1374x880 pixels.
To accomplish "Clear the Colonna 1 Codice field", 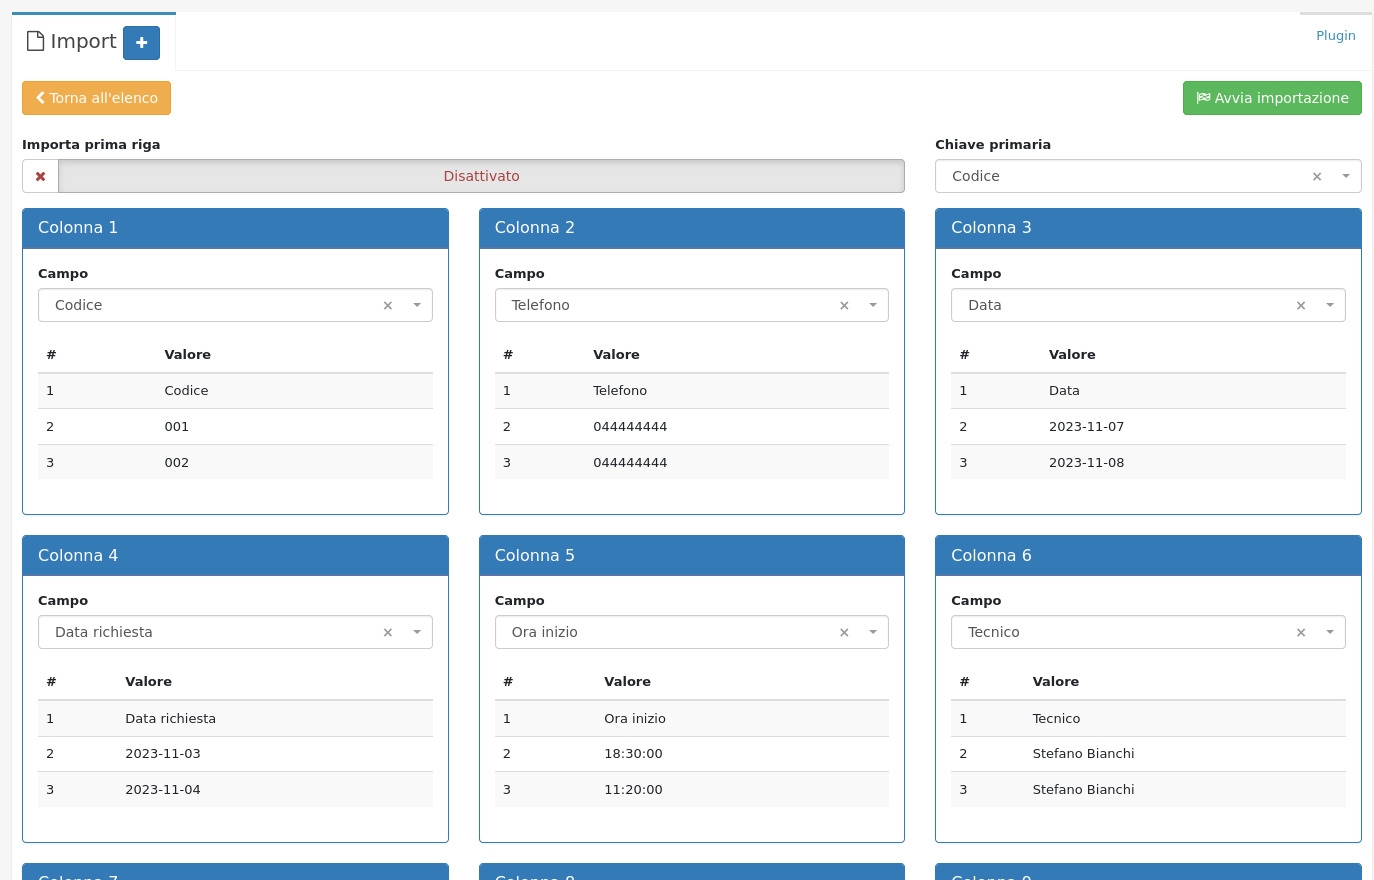I will click(x=388, y=306).
